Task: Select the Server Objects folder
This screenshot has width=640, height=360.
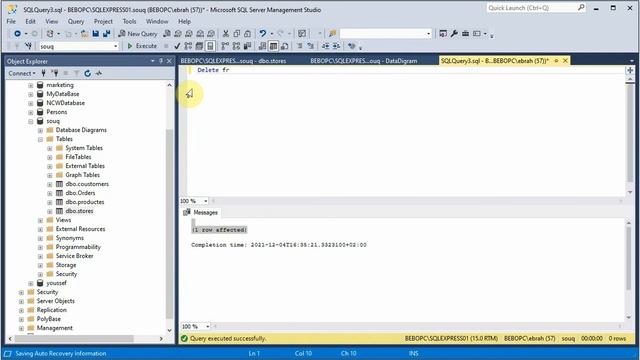Action: tap(56, 301)
